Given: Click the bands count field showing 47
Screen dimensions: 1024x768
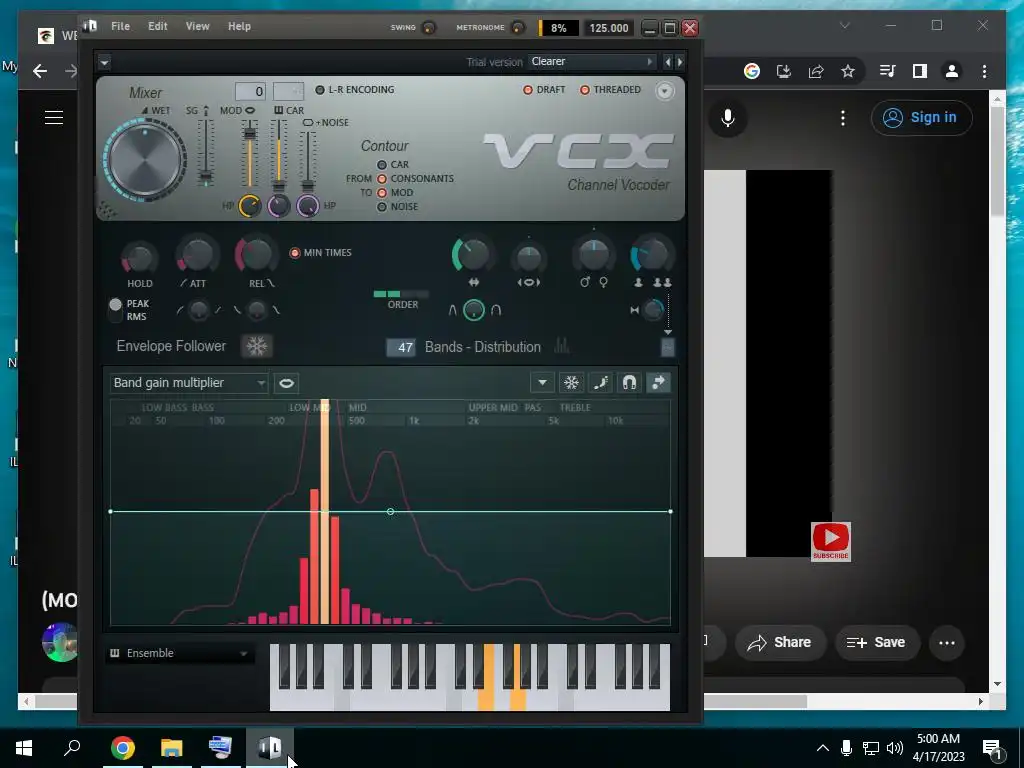Looking at the screenshot, I should tap(401, 347).
